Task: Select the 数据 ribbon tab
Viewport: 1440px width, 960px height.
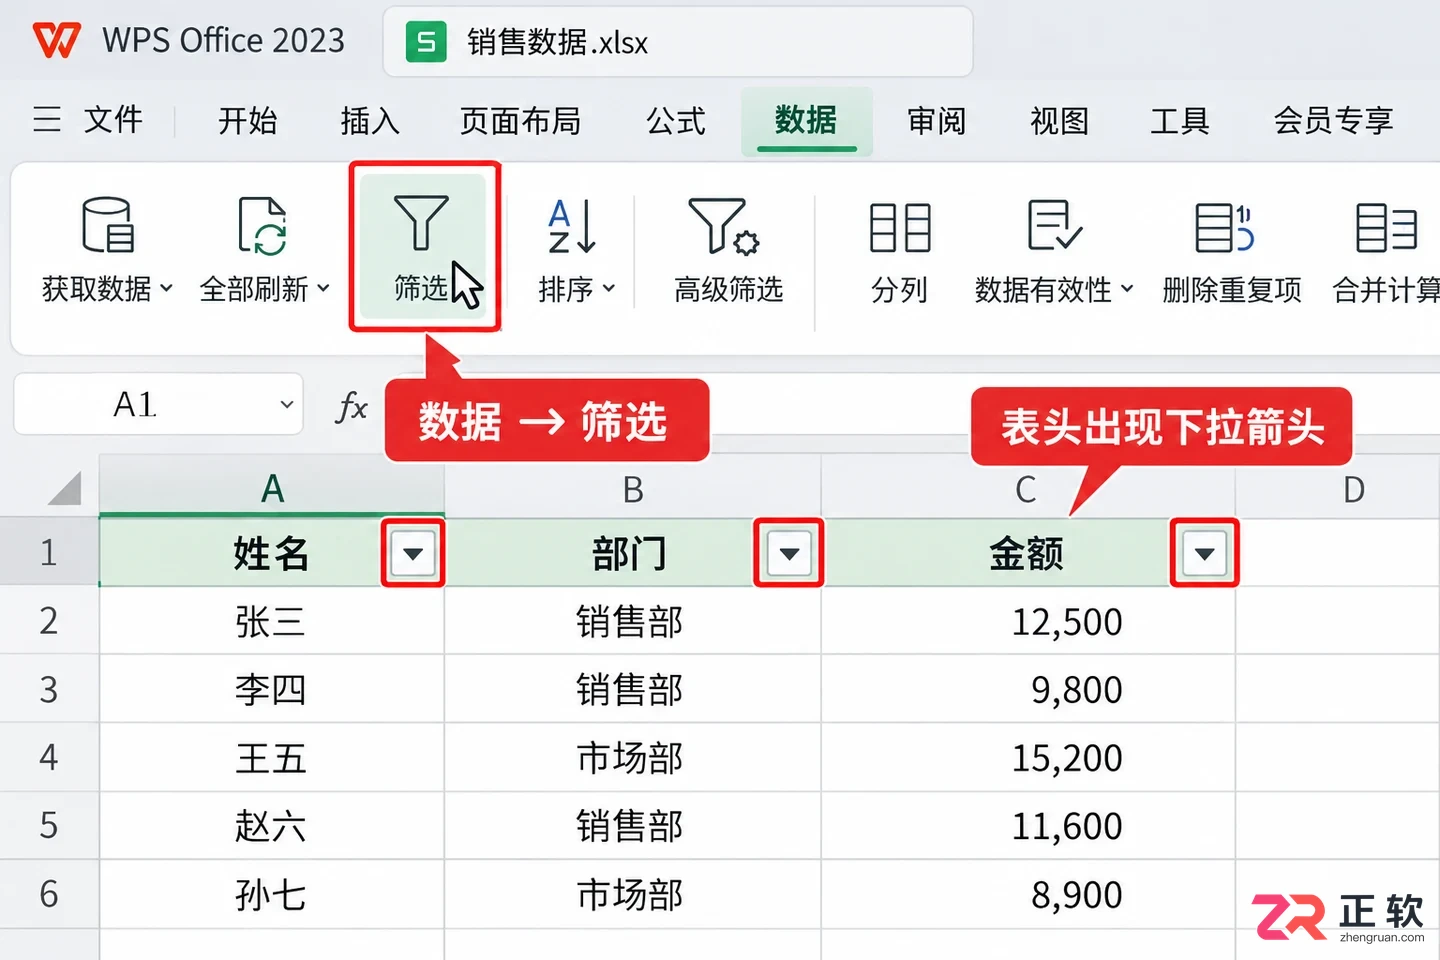Action: 806,121
